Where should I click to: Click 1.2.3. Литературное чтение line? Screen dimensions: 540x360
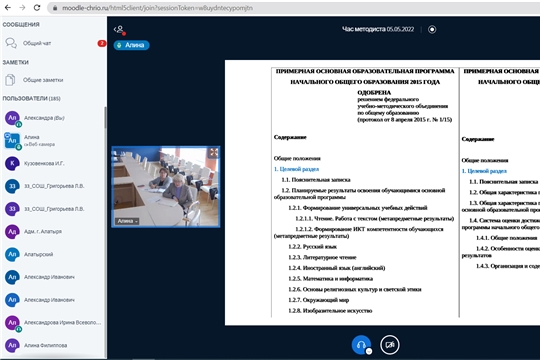click(322, 257)
